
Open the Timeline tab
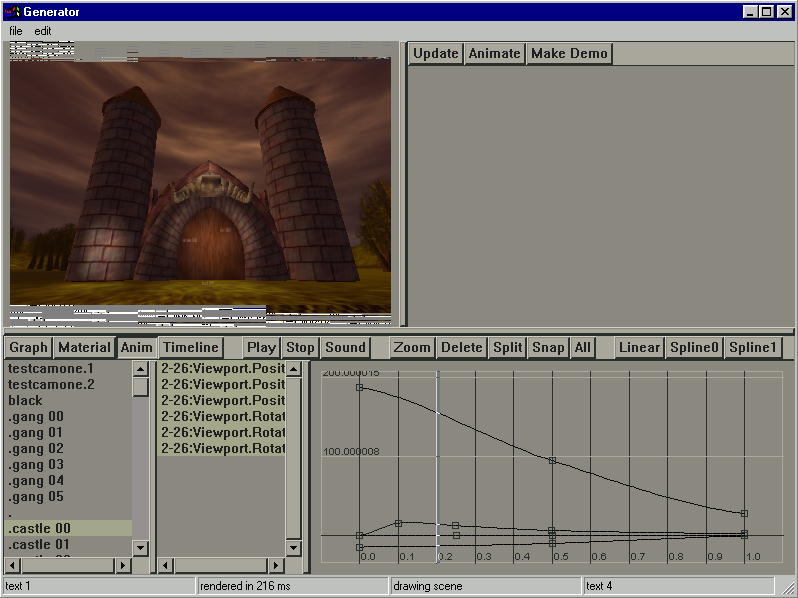click(191, 348)
